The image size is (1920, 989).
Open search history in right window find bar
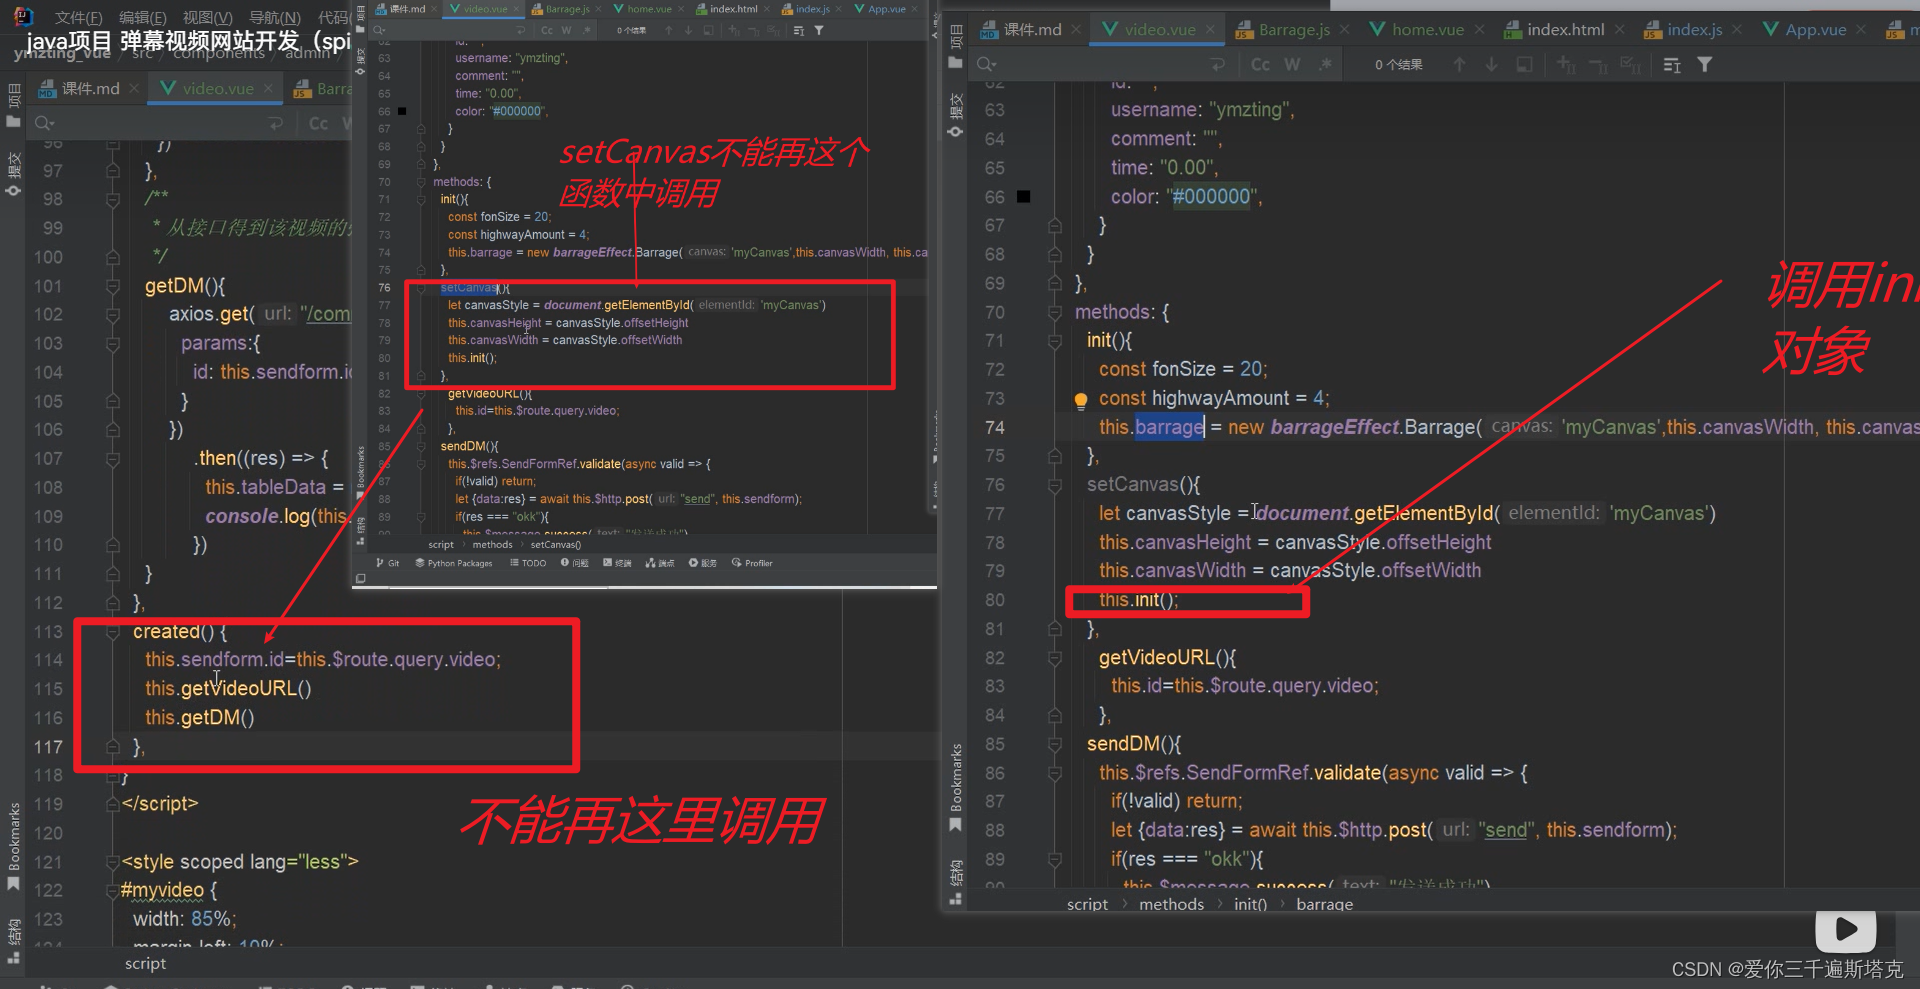[987, 64]
